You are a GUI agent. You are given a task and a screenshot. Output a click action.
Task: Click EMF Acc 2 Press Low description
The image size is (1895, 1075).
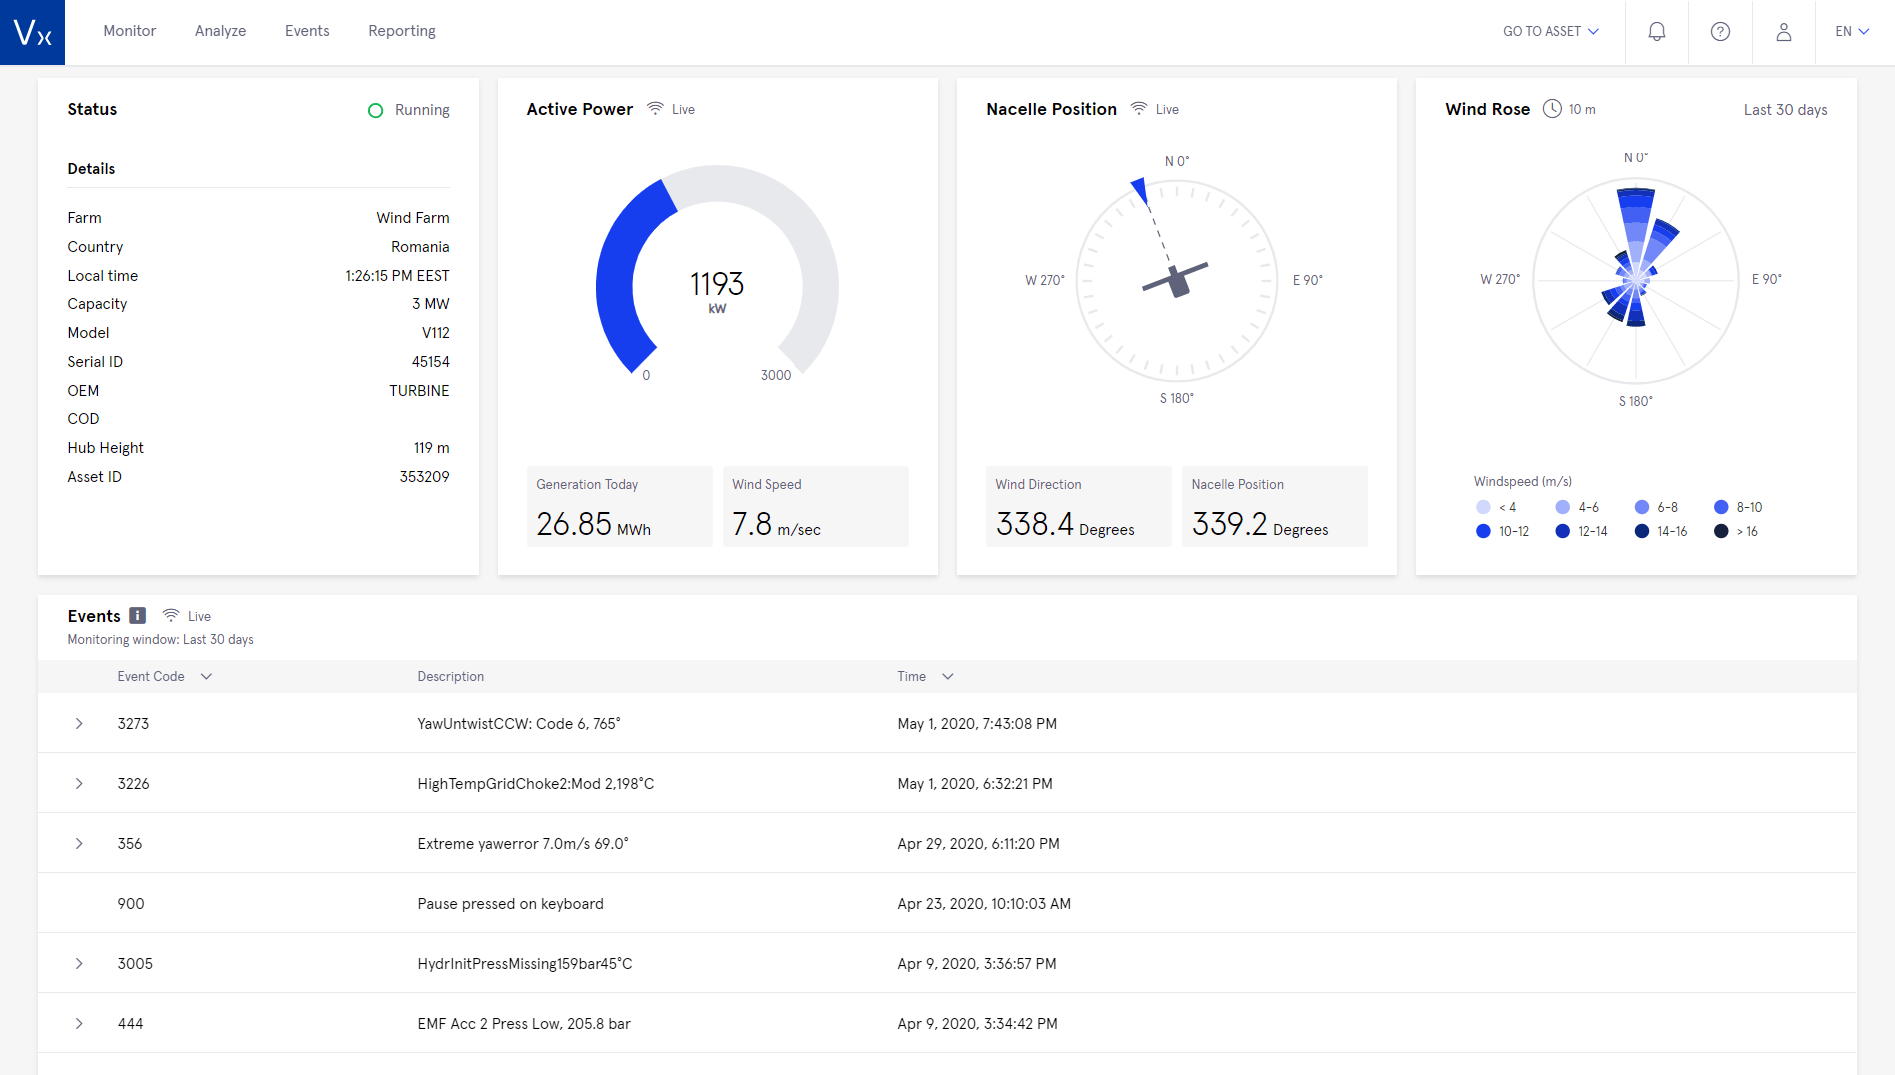[524, 1023]
